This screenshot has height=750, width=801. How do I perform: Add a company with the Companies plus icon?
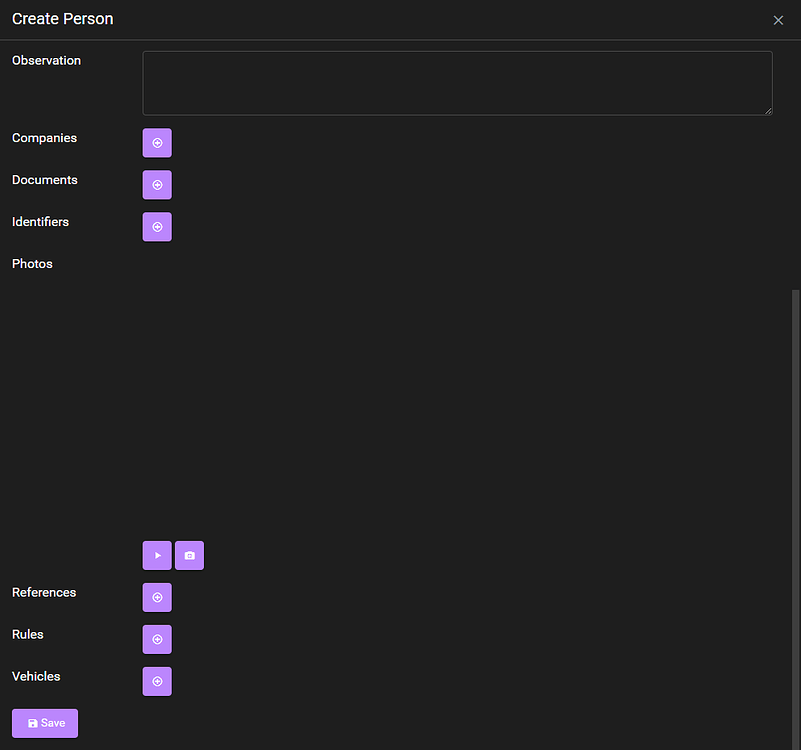tap(157, 143)
